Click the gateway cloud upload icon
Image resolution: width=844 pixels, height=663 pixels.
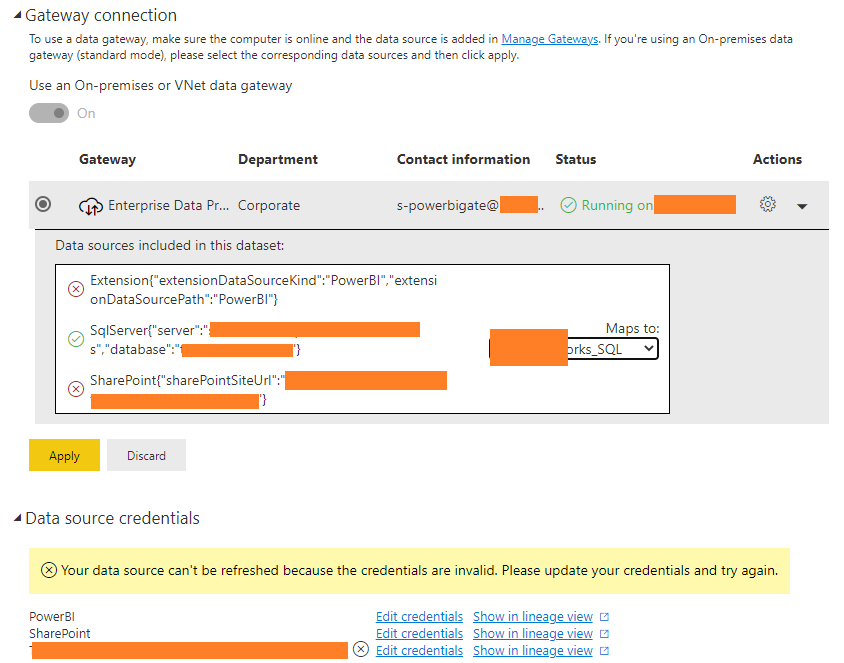tap(91, 206)
